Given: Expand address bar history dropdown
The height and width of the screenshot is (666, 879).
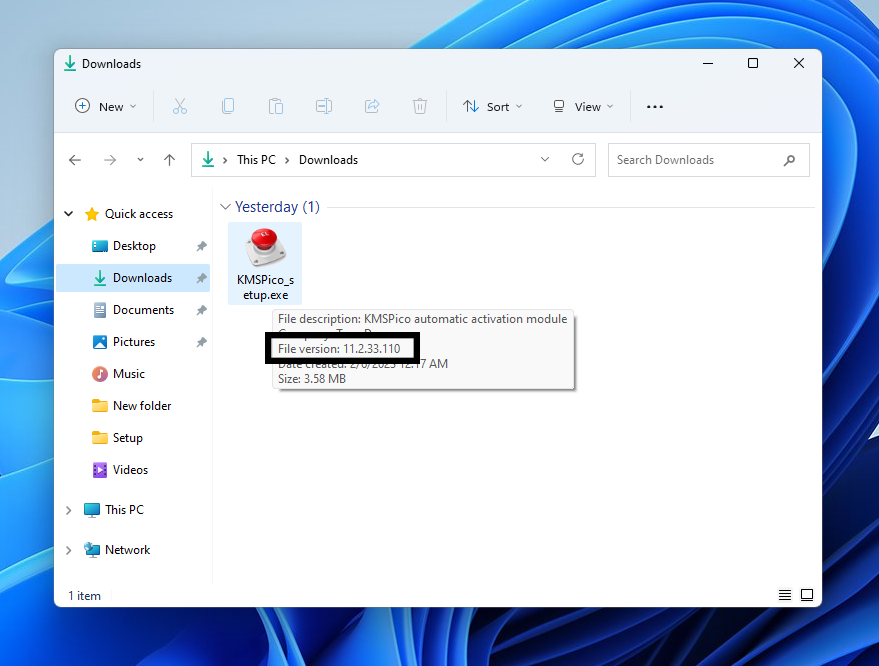Looking at the screenshot, I should pos(545,160).
